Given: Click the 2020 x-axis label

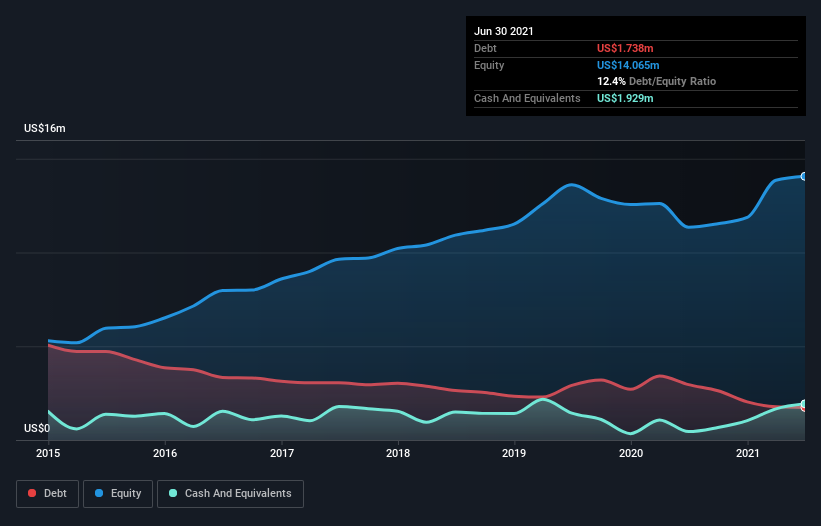Looking at the screenshot, I should pyautogui.click(x=631, y=453).
